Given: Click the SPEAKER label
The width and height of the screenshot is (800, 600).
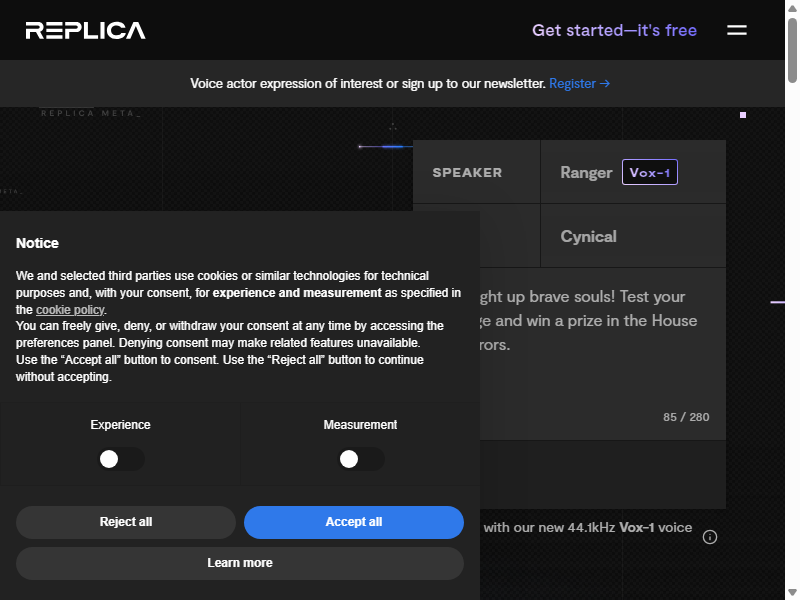Looking at the screenshot, I should click(467, 172).
